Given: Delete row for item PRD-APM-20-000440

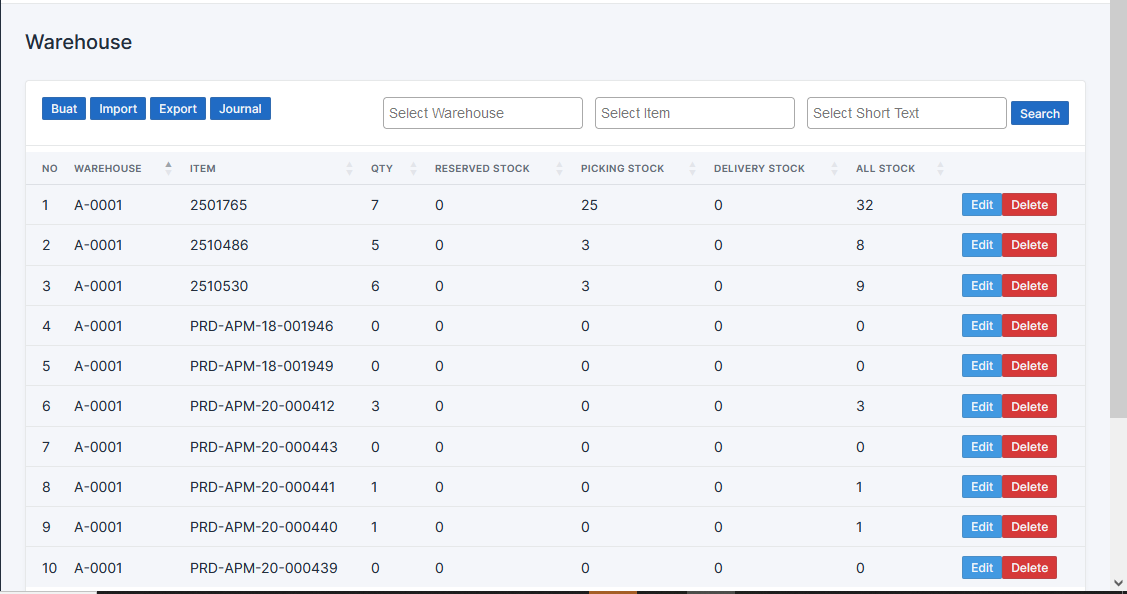Looking at the screenshot, I should 1029,527.
